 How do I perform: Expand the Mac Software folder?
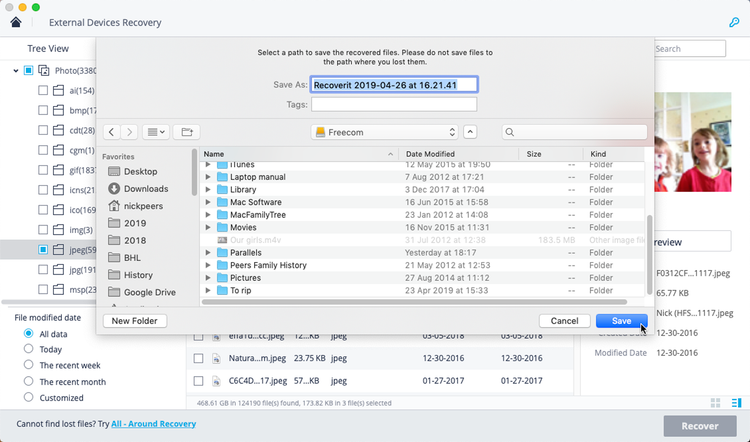208,202
